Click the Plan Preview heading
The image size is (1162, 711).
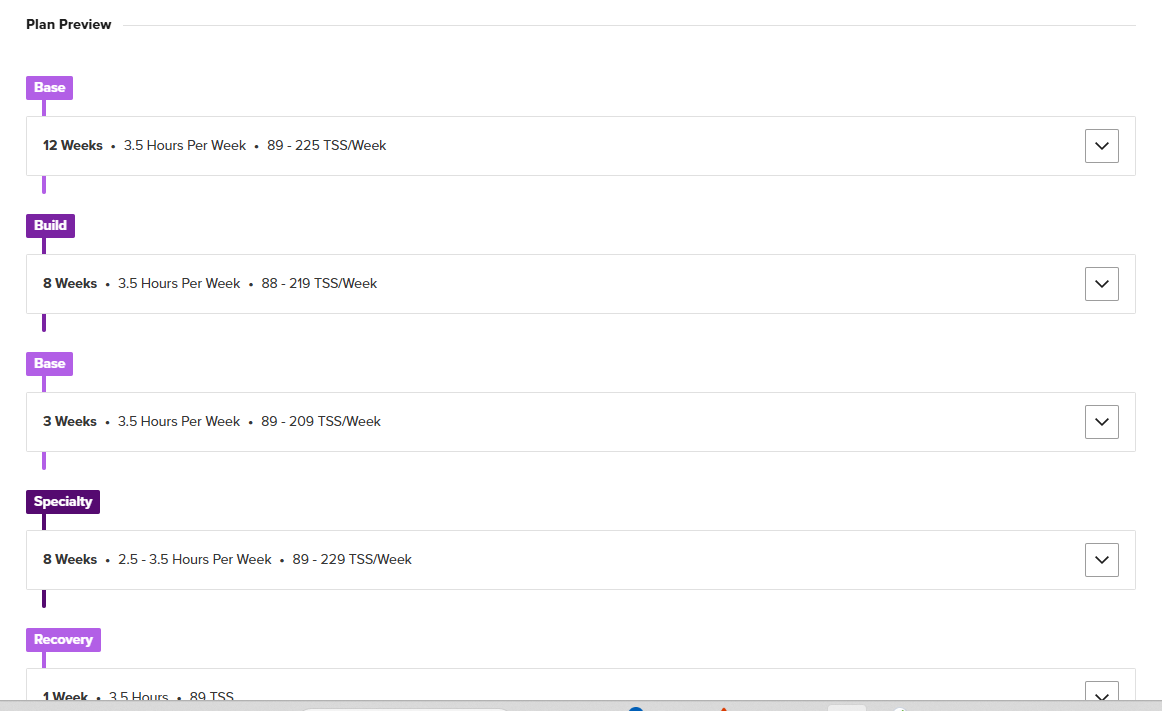pos(69,24)
